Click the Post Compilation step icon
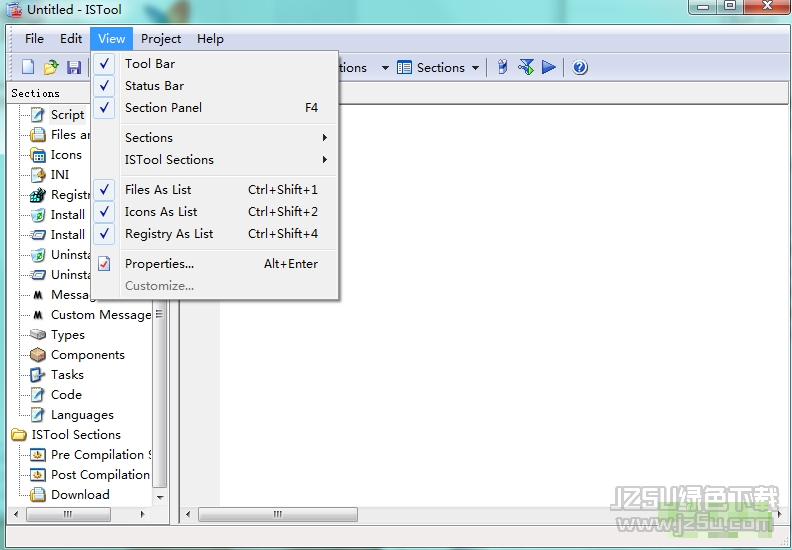This screenshot has height=550, width=792. point(37,475)
